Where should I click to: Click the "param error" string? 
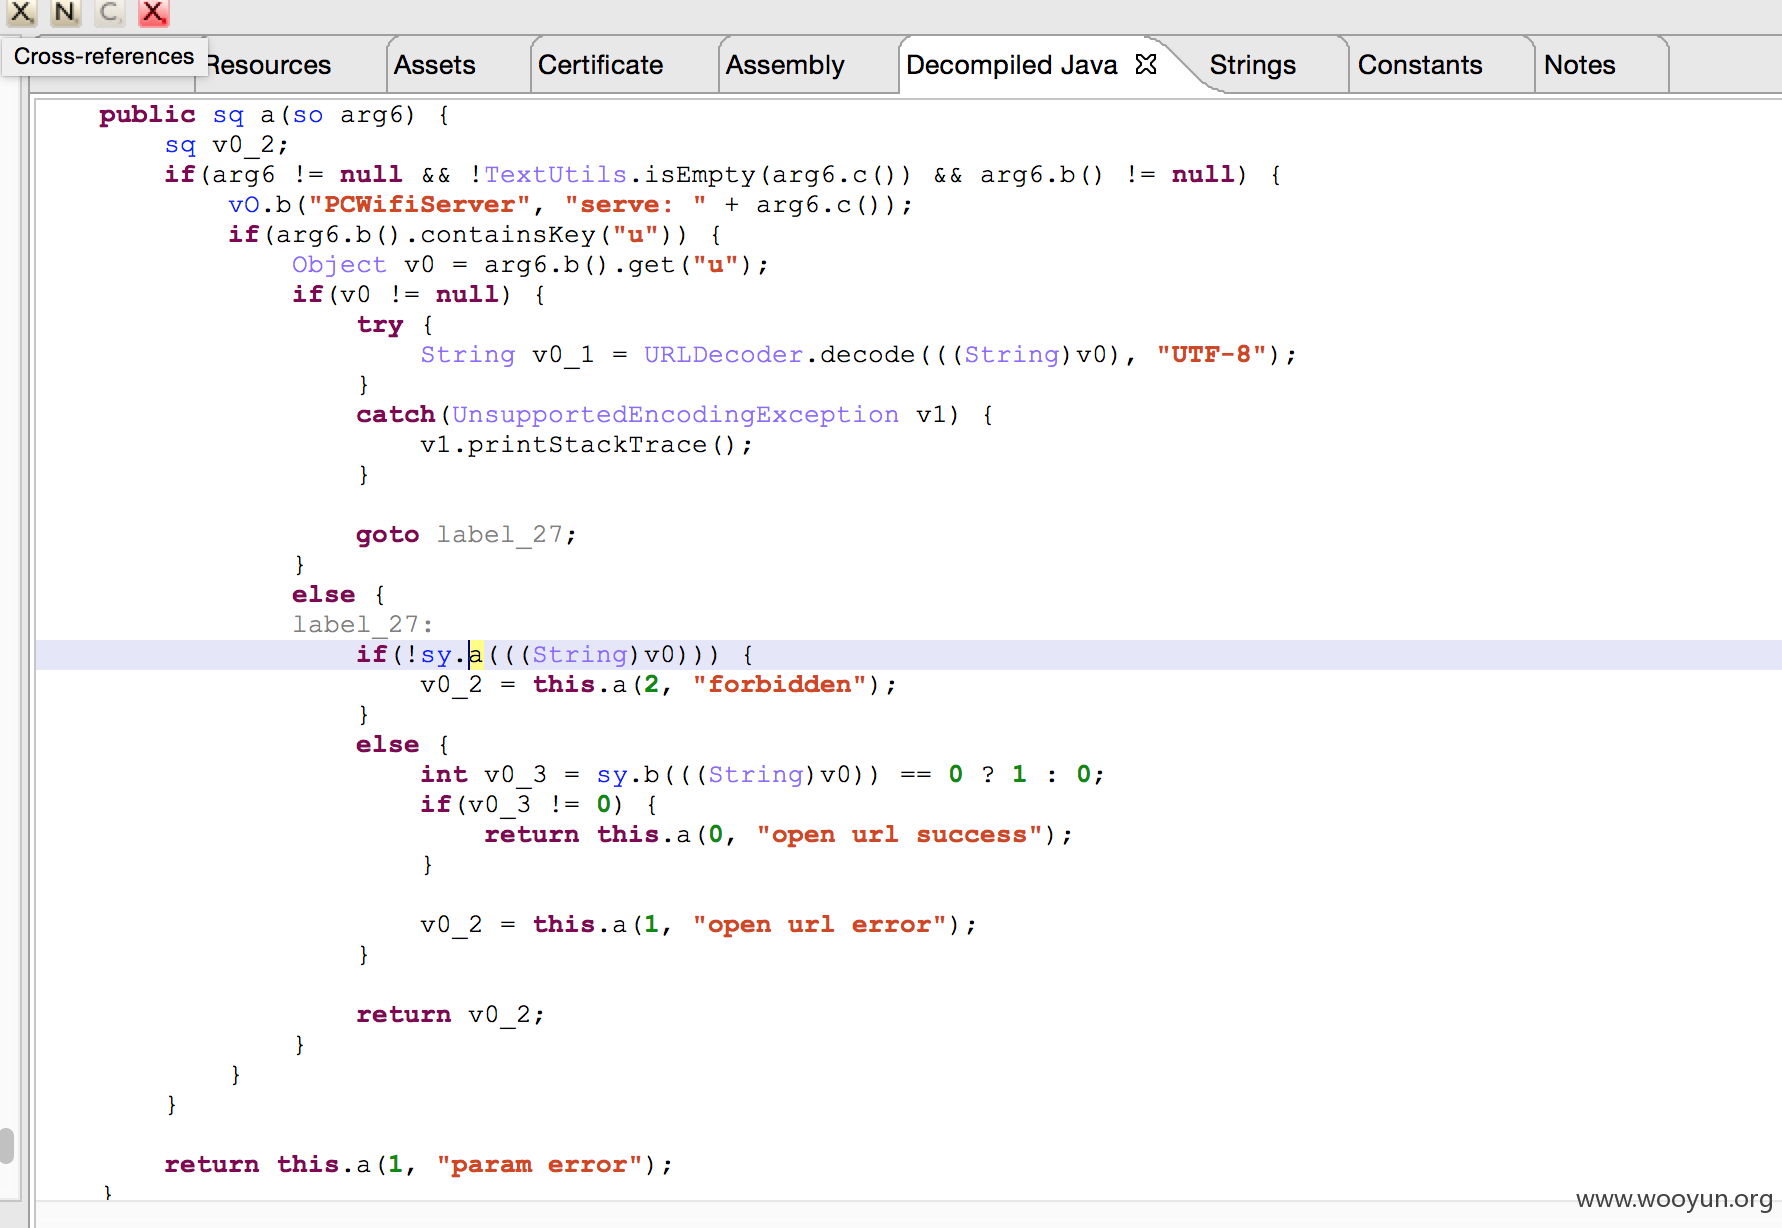pos(540,1165)
